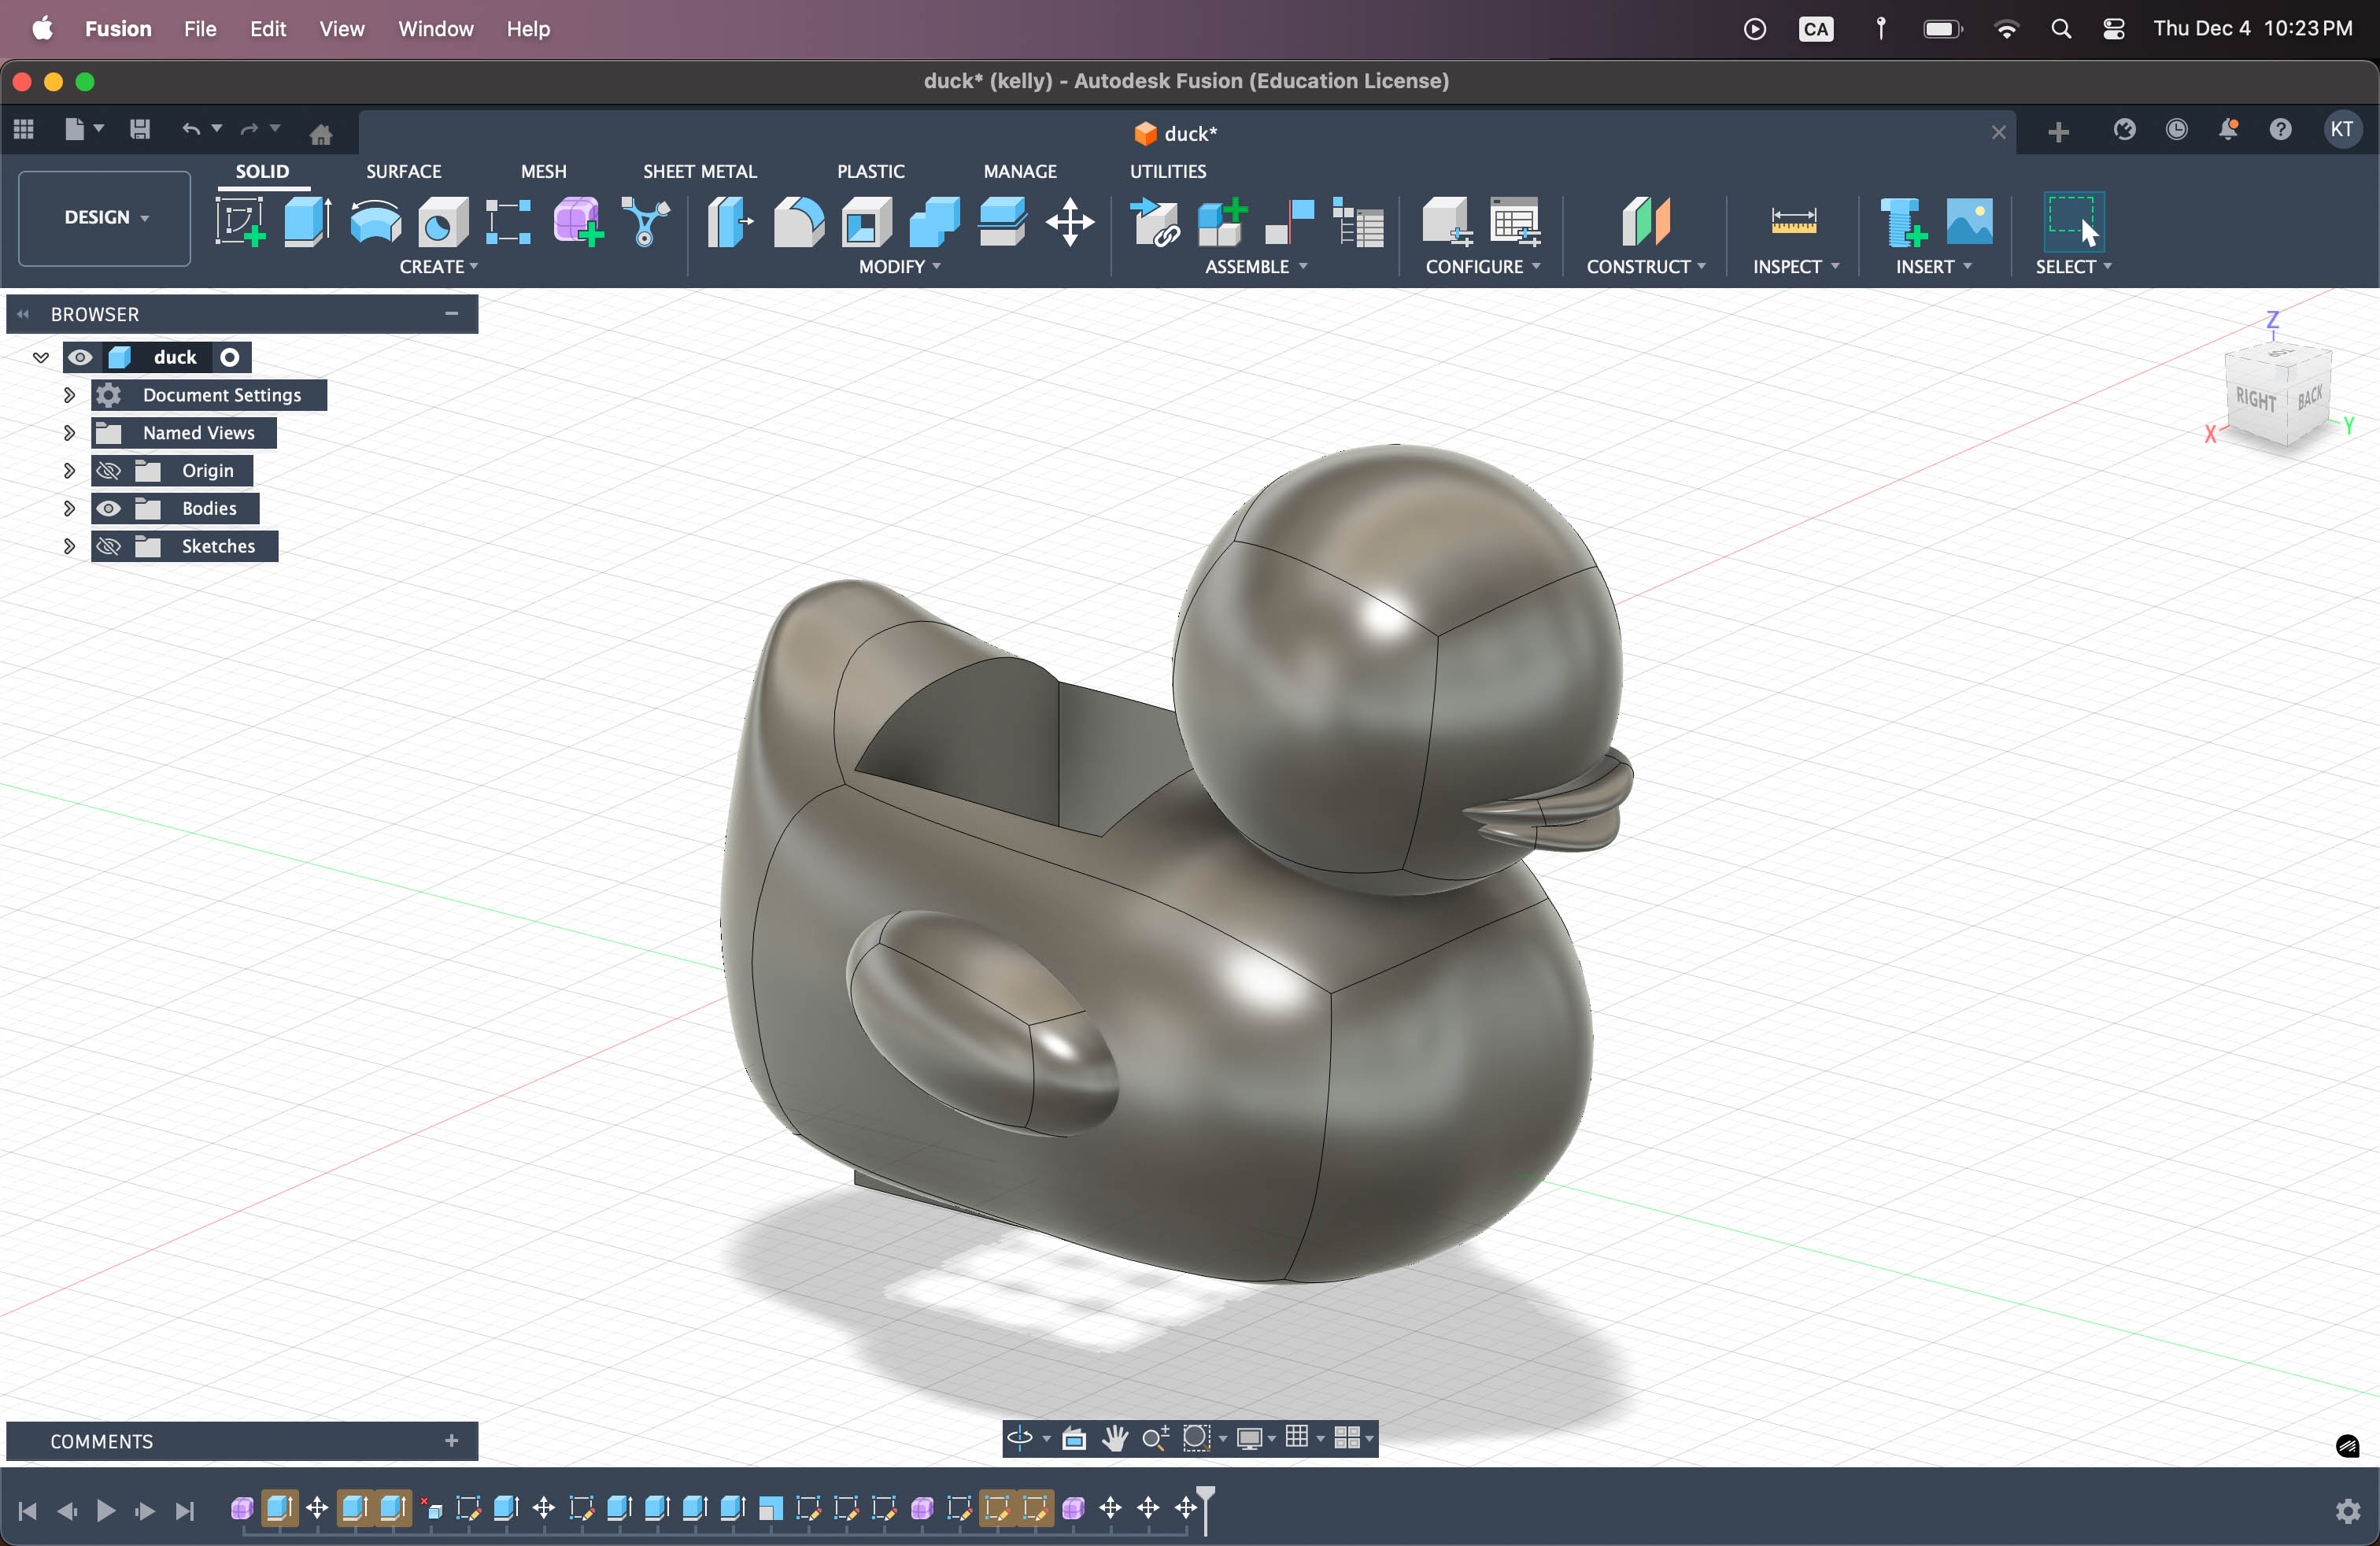Switch to the SURFACE tab

(x=403, y=171)
